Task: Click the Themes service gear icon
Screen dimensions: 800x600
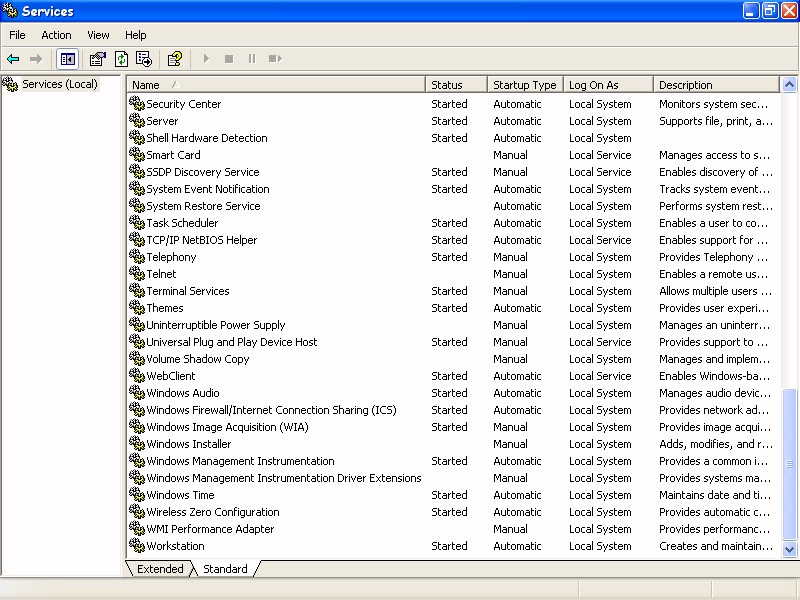Action: 137,307
